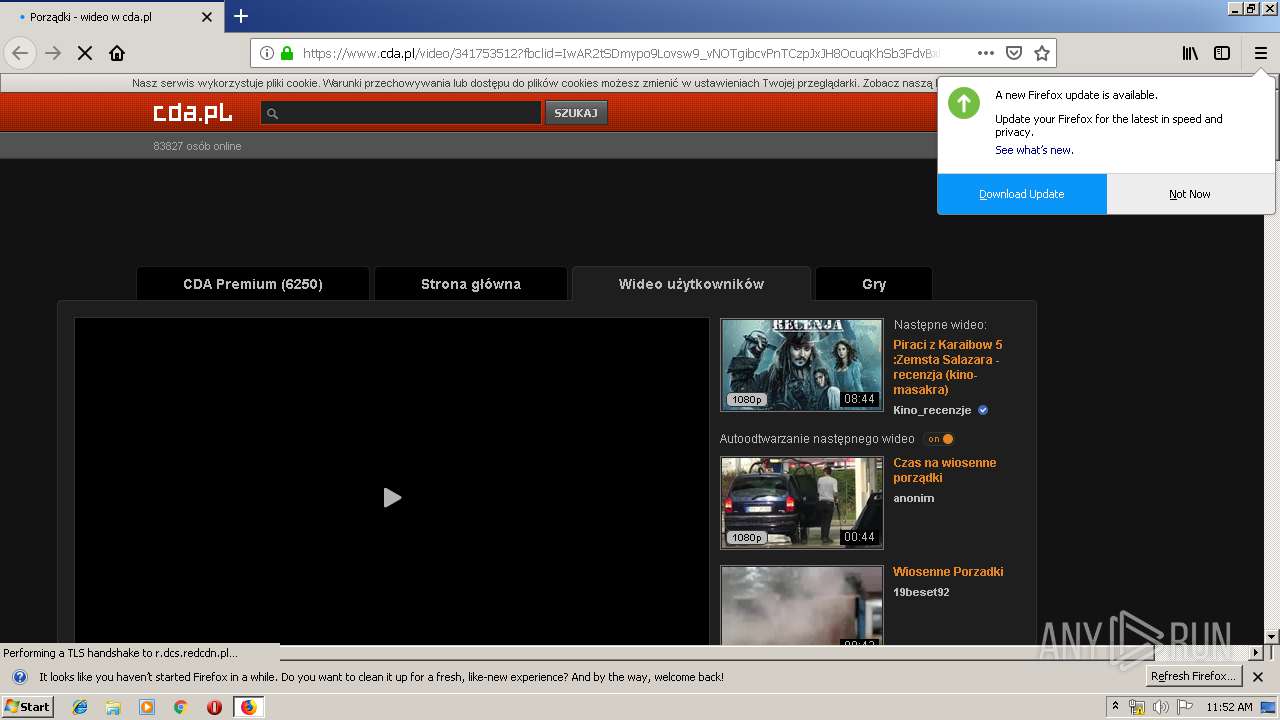Go back to the previous page

(x=20, y=53)
